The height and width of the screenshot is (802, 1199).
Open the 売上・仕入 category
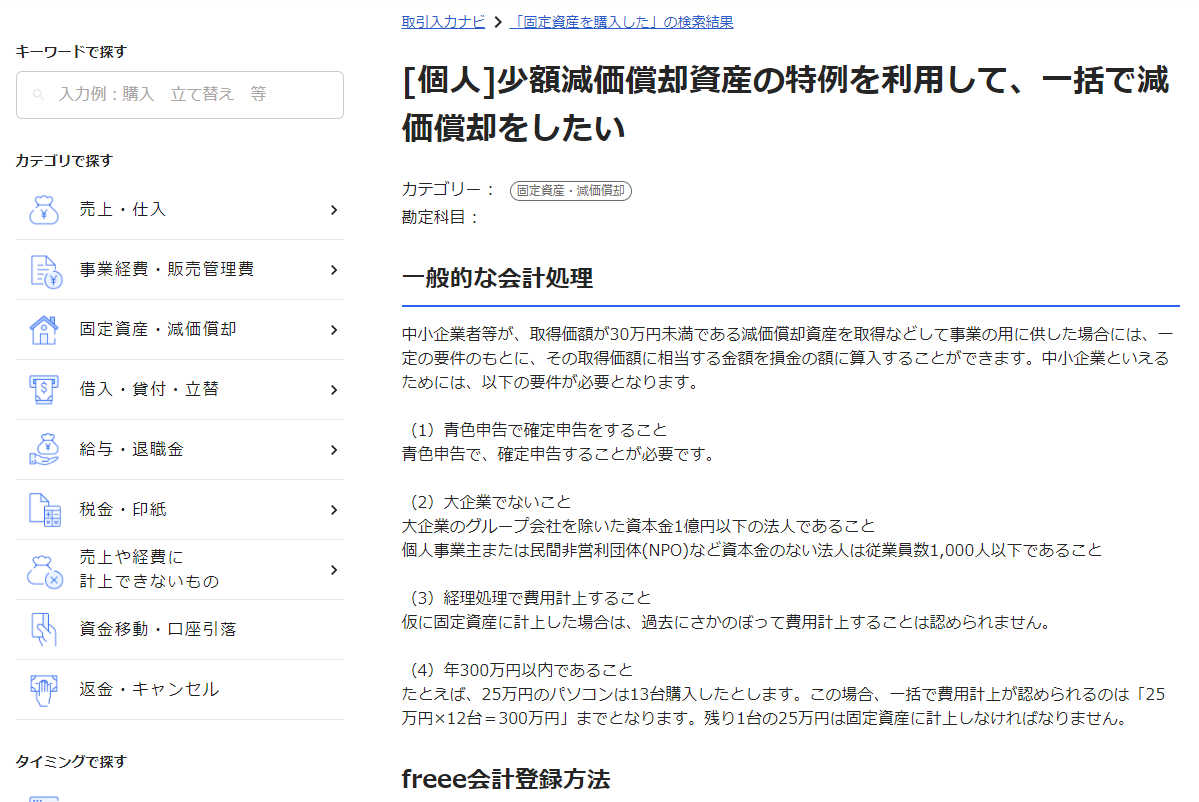[x=180, y=209]
